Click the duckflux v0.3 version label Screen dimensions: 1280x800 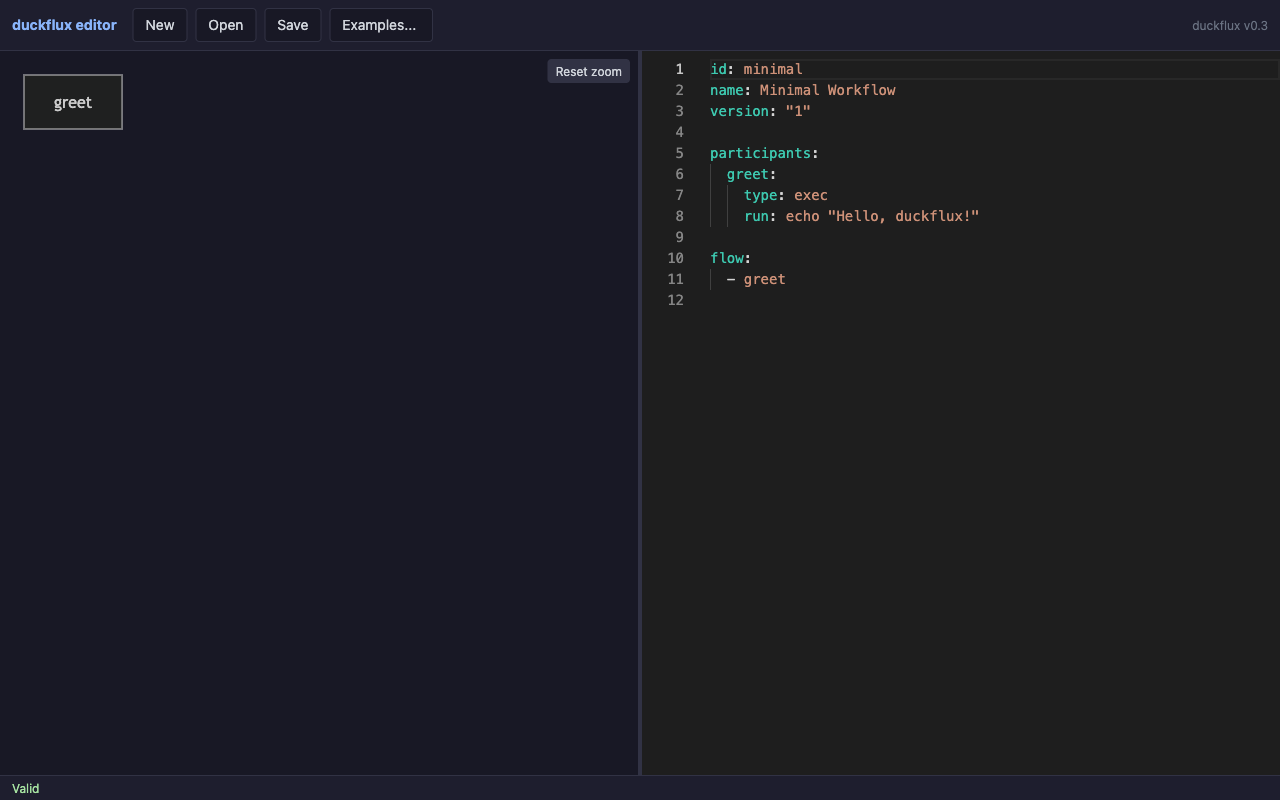click(1229, 25)
